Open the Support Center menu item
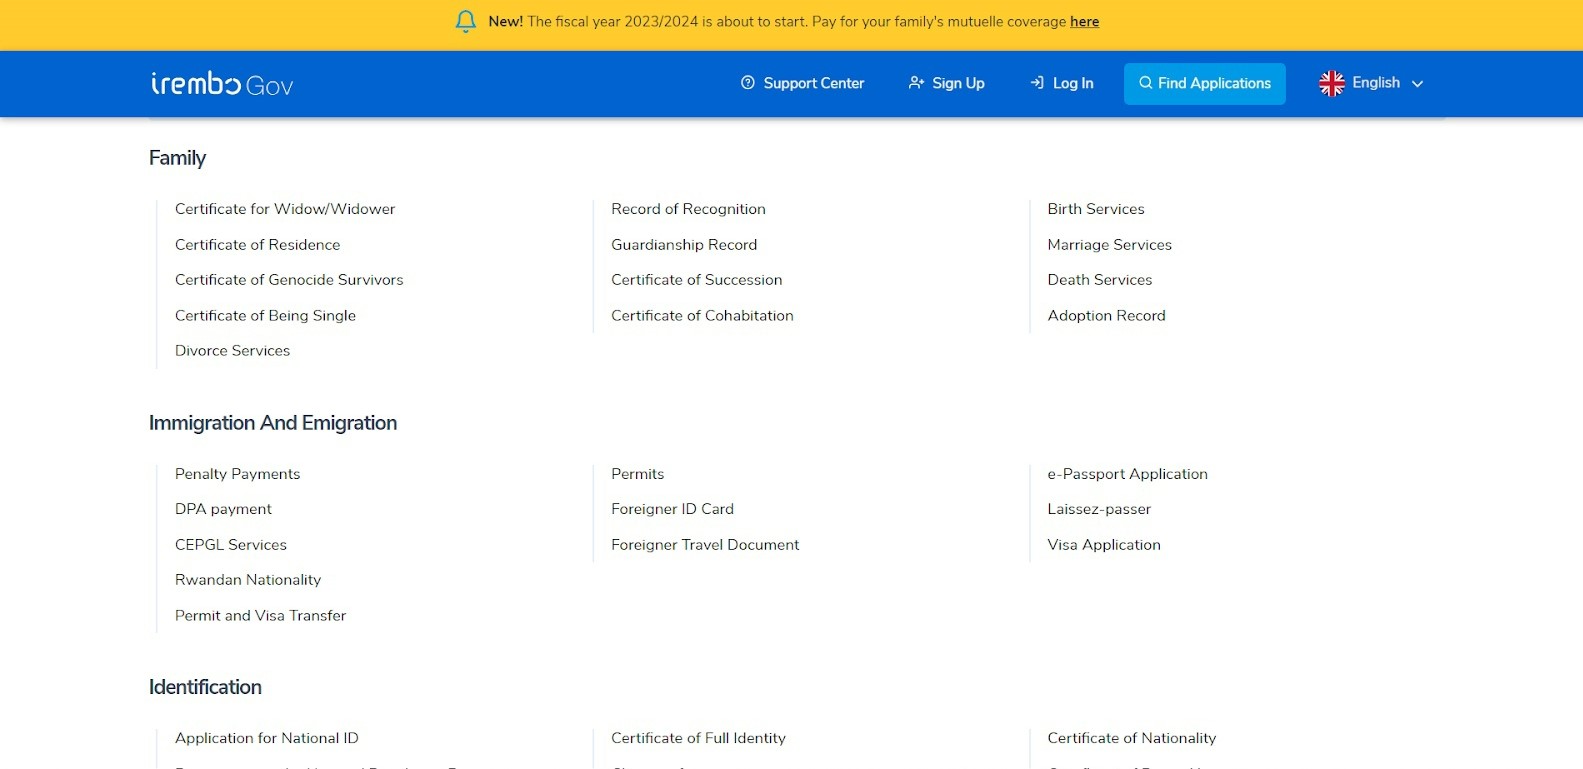The image size is (1583, 769). [813, 83]
